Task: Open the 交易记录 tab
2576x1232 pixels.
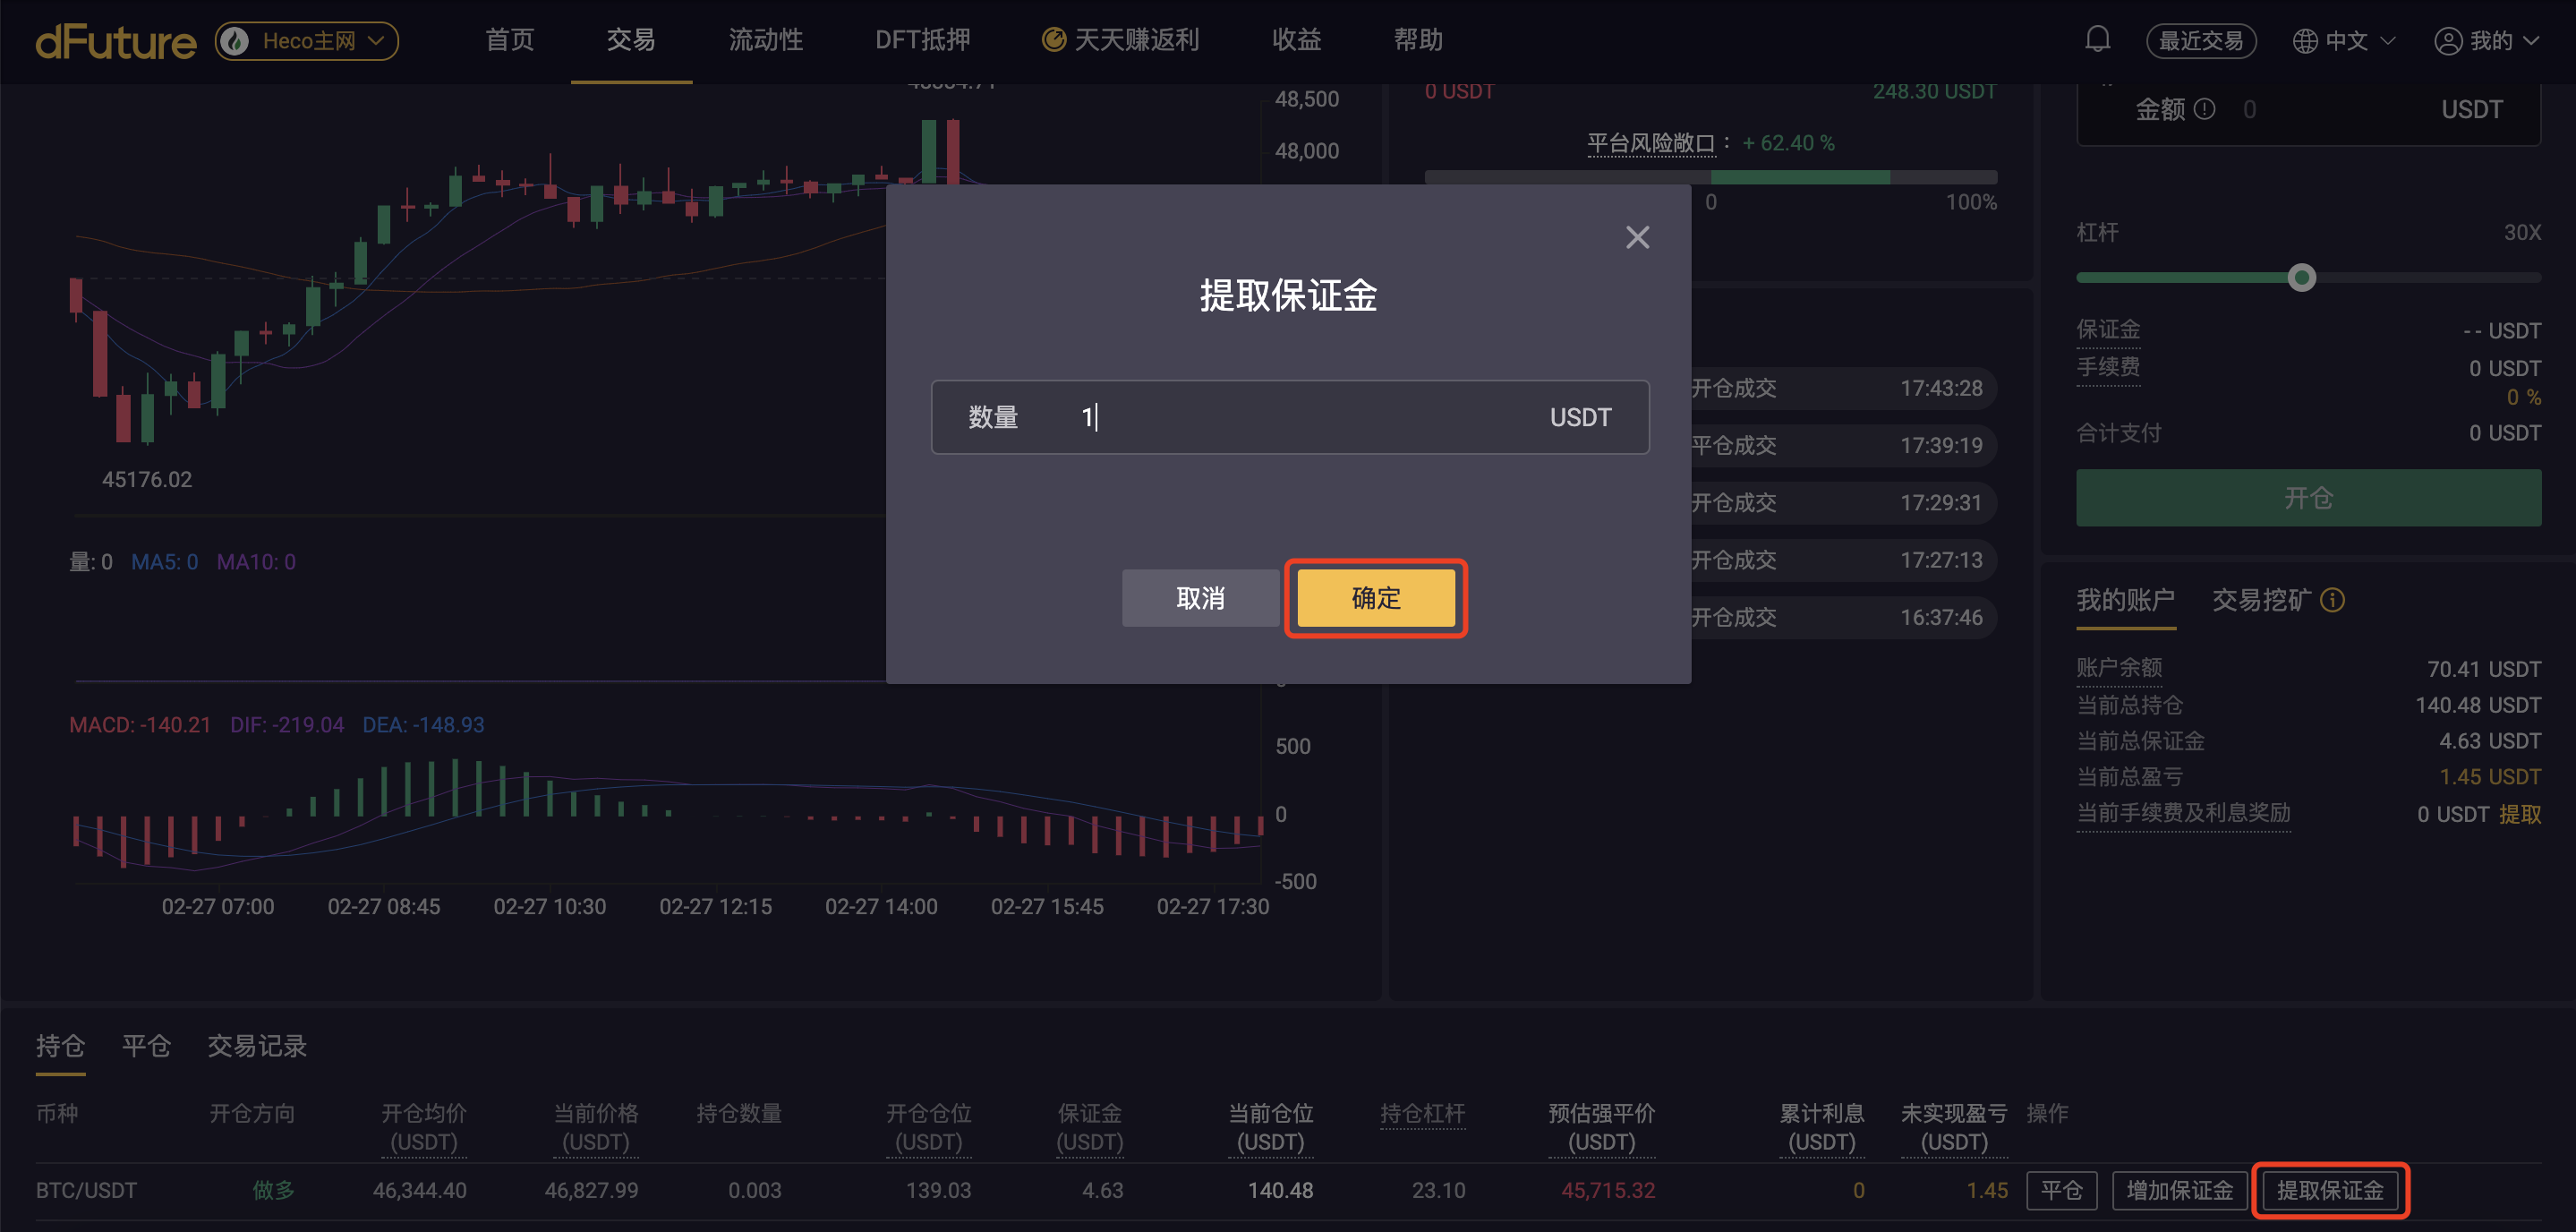Action: (x=257, y=1046)
